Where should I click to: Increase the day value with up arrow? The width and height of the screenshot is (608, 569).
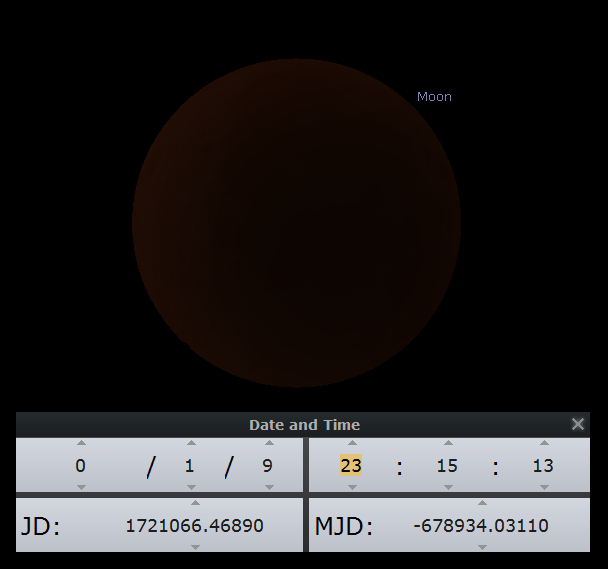point(269,443)
